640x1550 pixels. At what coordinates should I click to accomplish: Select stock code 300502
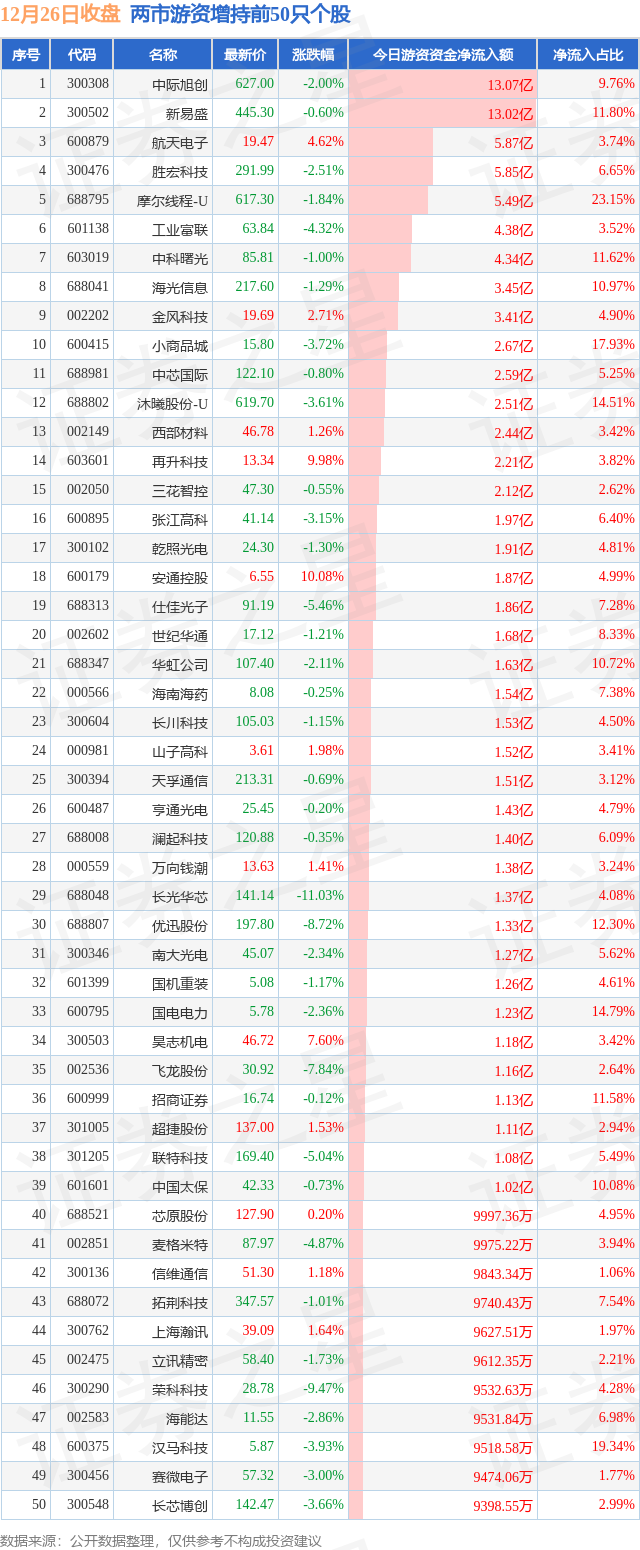click(x=88, y=113)
